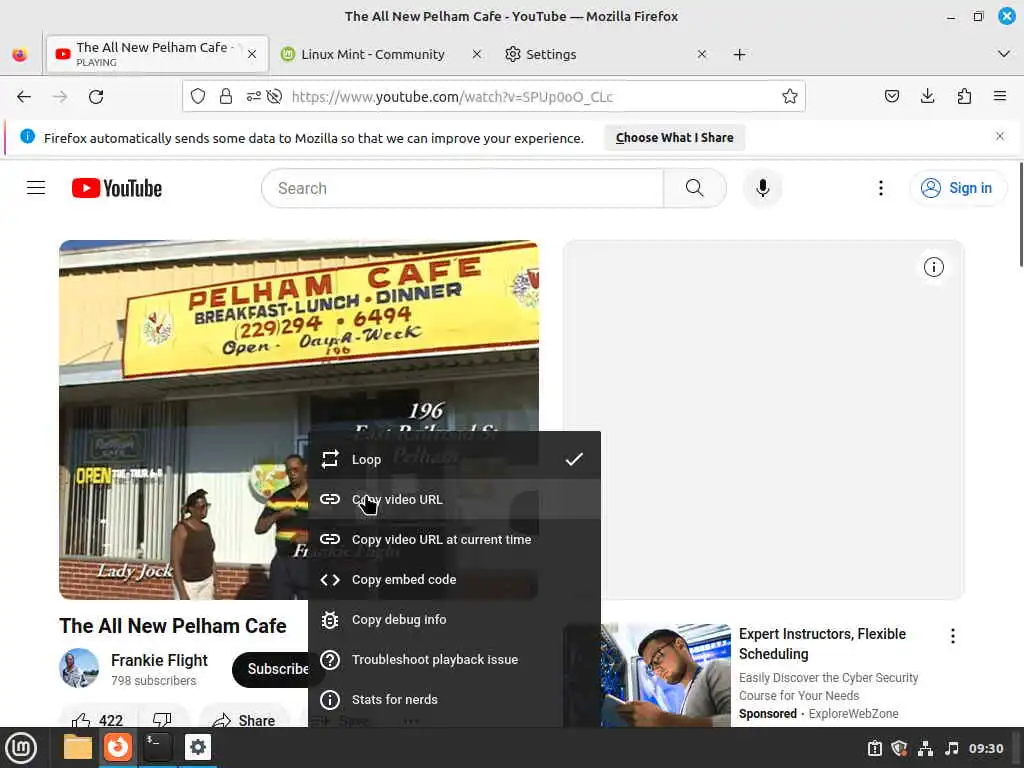Viewport: 1024px width, 768px height.
Task: Open Firefox downloads panel
Action: pyautogui.click(x=927, y=97)
